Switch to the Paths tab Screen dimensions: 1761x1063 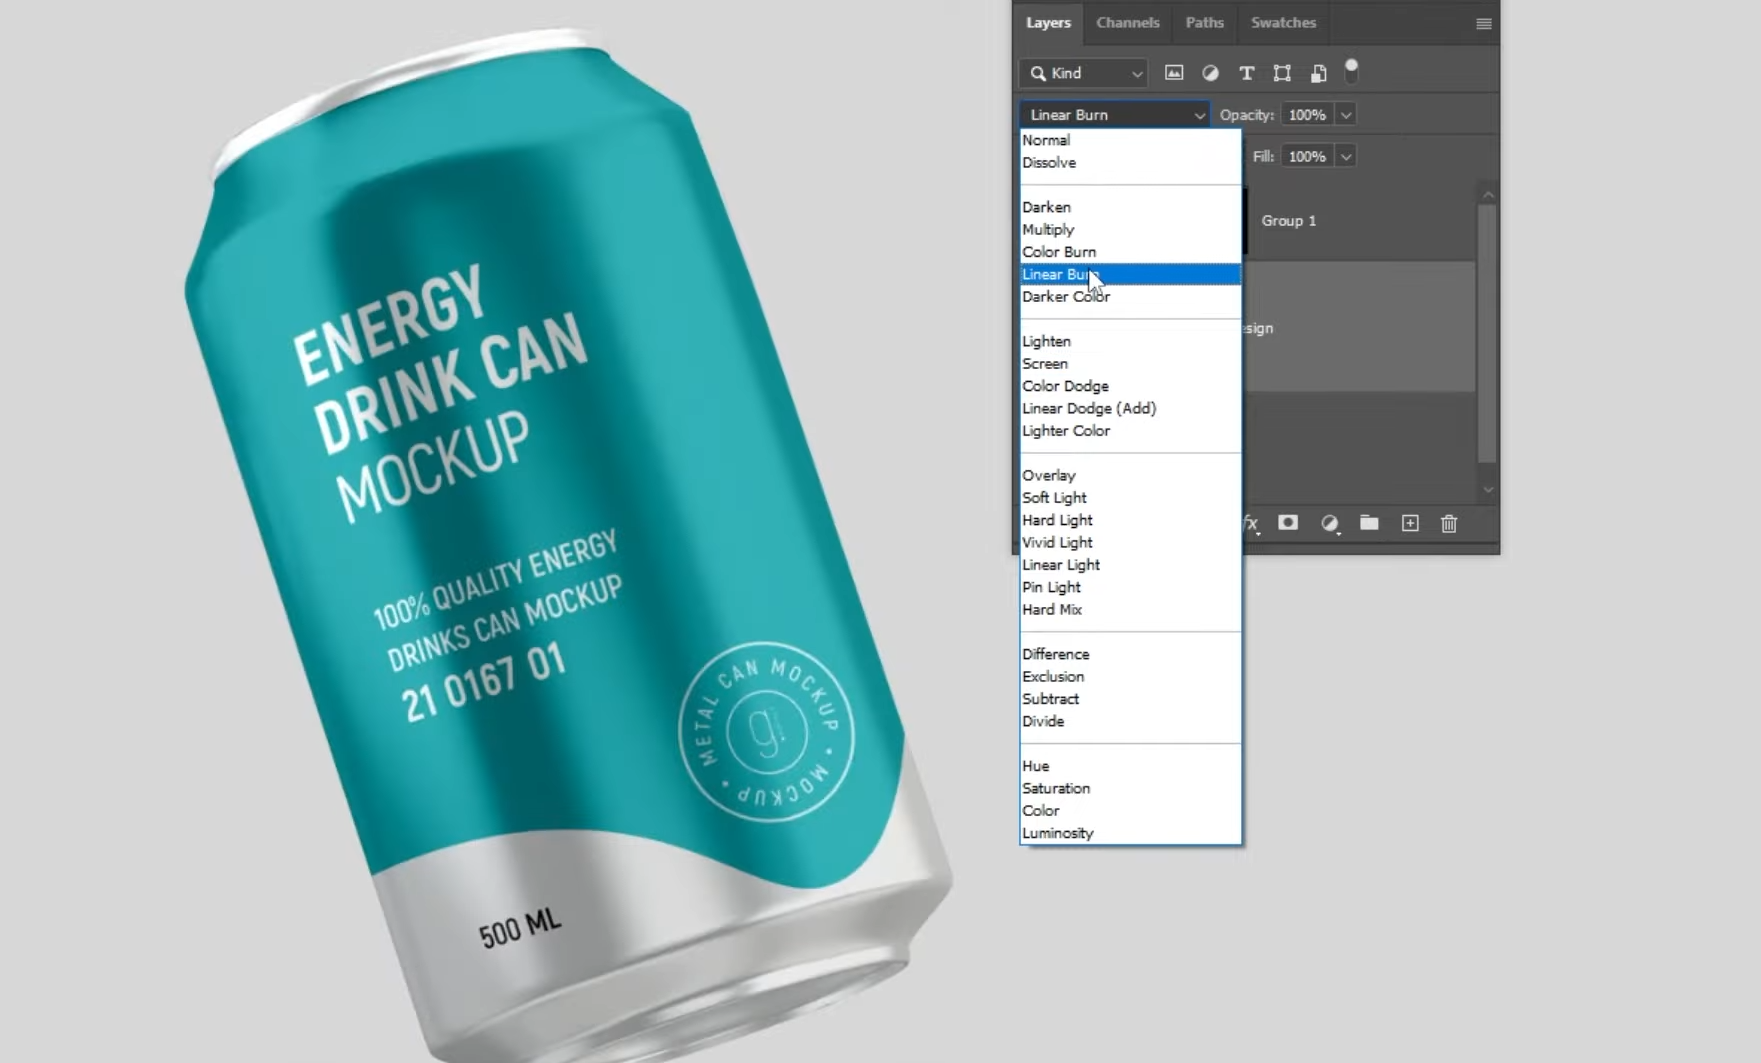(x=1204, y=22)
